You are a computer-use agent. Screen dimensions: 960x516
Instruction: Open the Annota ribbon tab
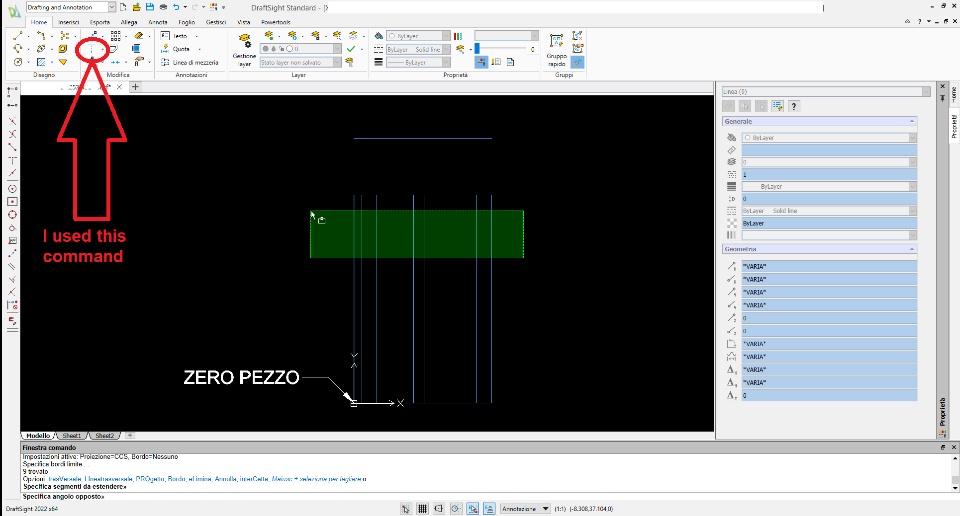(x=157, y=22)
